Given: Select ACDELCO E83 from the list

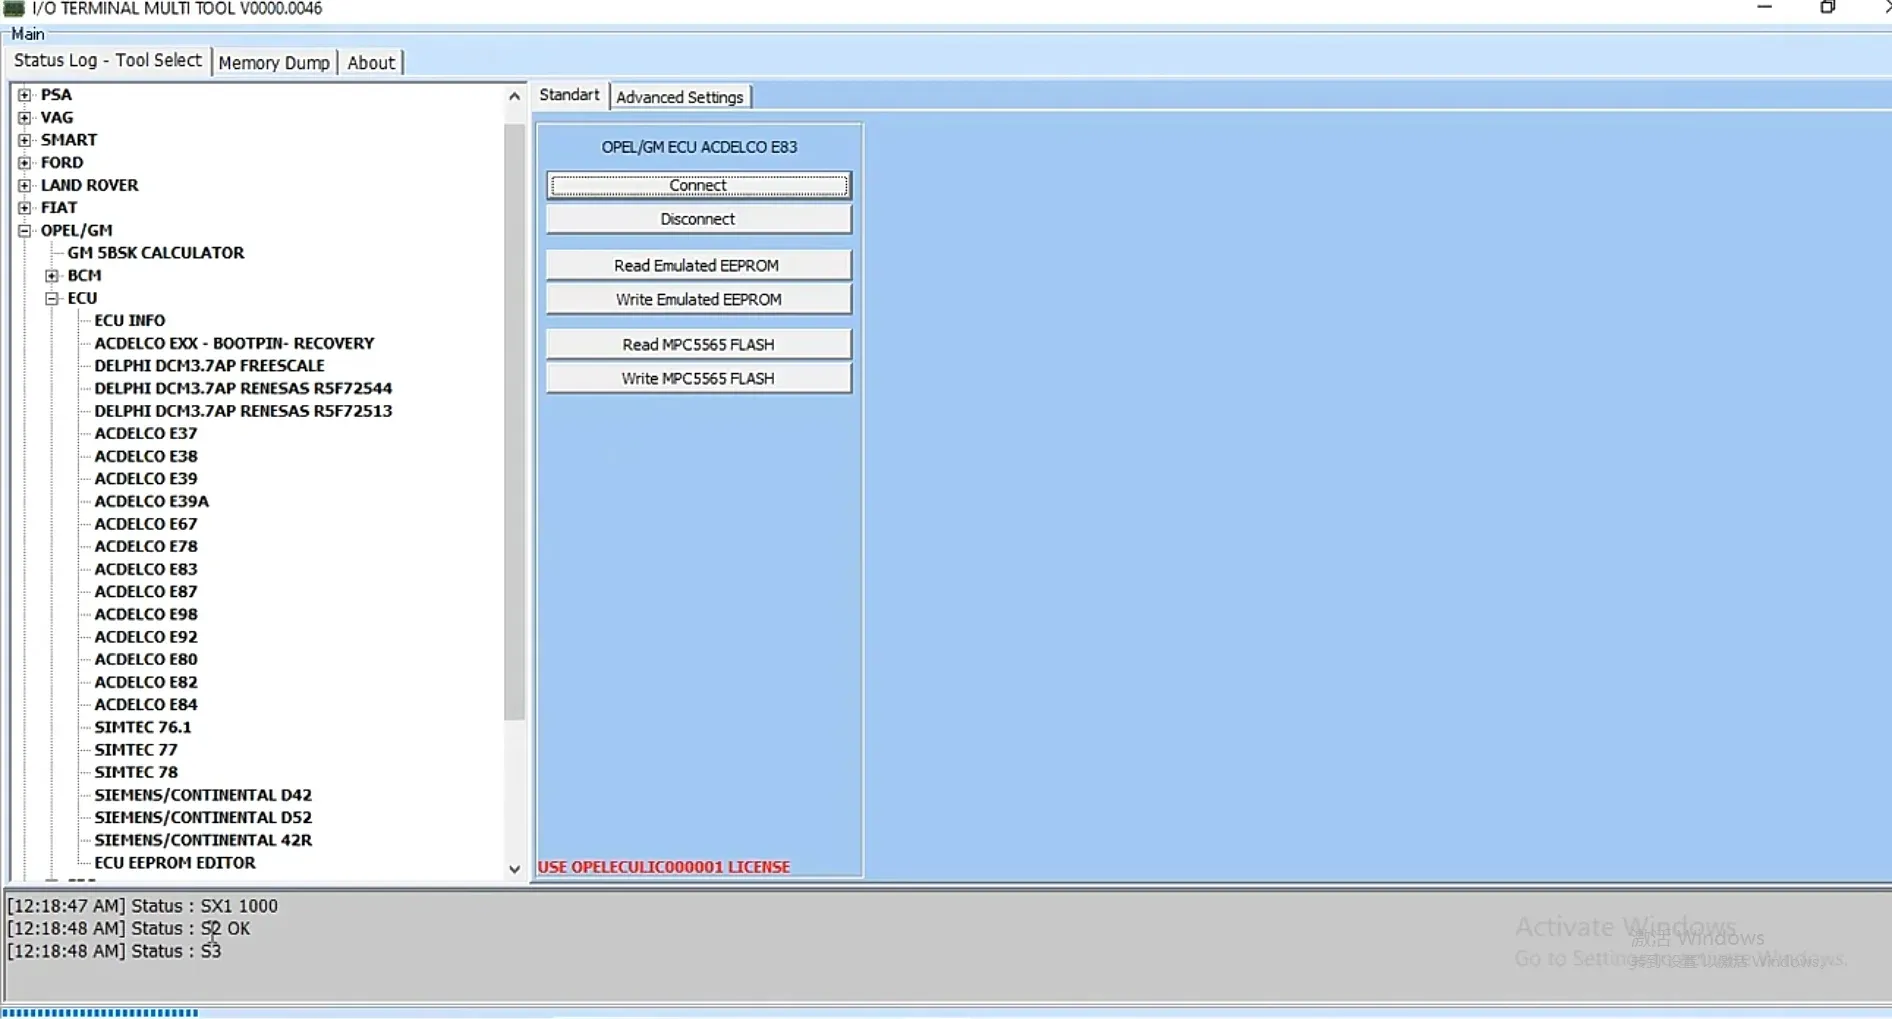Looking at the screenshot, I should 145,568.
